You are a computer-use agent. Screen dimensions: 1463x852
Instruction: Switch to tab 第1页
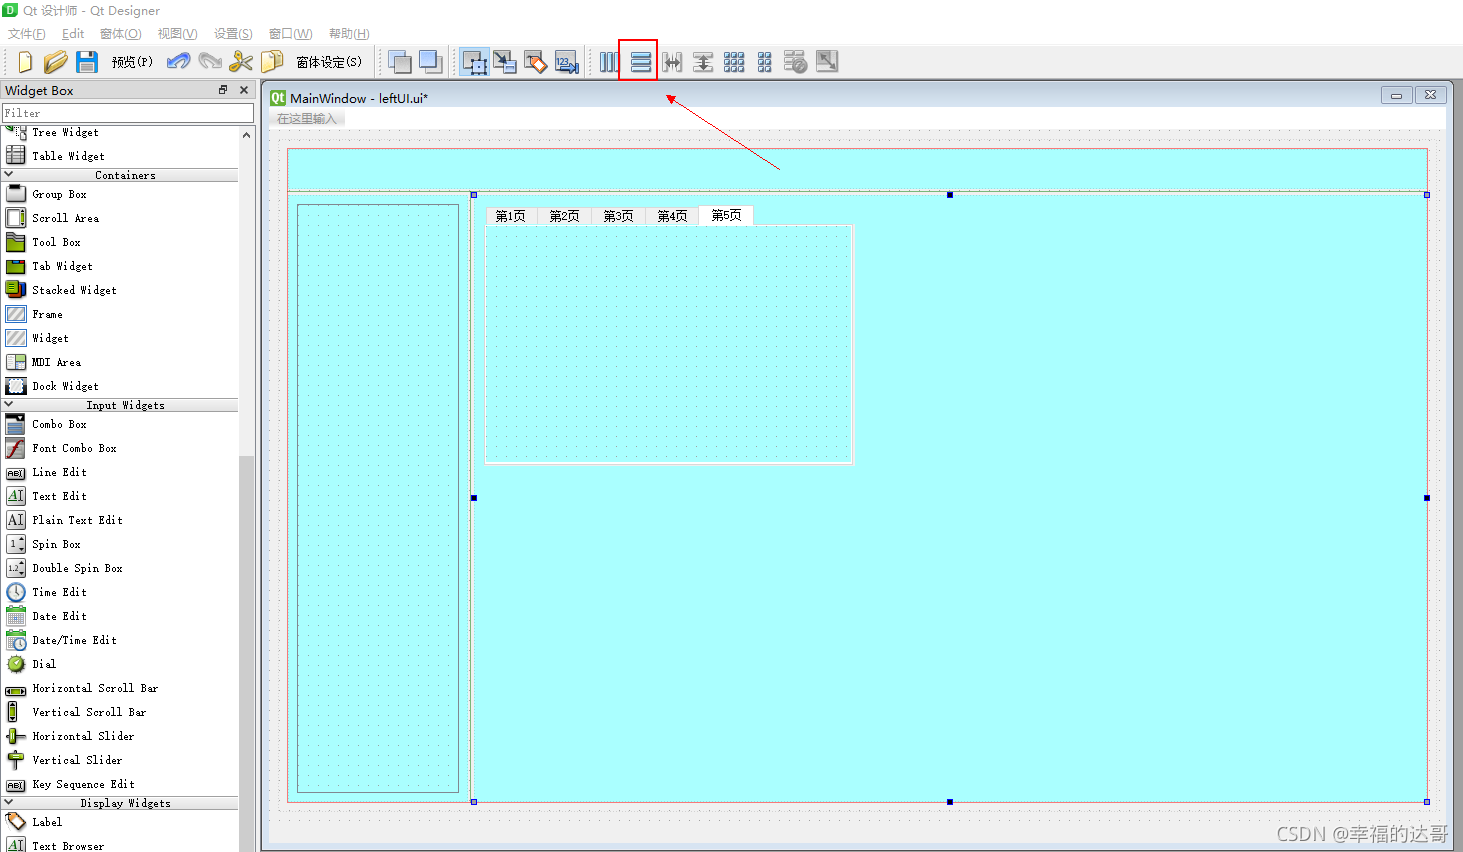(x=511, y=216)
